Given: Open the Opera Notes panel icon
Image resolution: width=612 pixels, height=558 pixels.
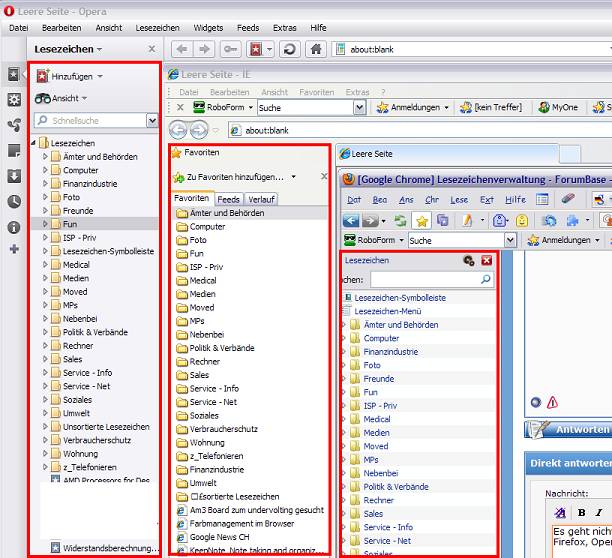Looking at the screenshot, I should pos(14,151).
